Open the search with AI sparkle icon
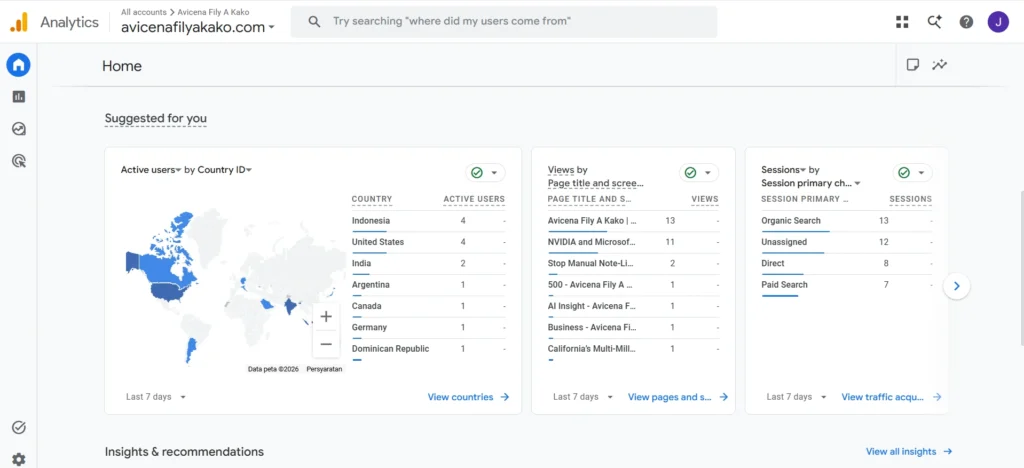Viewport: 1024px width, 468px height. point(935,22)
